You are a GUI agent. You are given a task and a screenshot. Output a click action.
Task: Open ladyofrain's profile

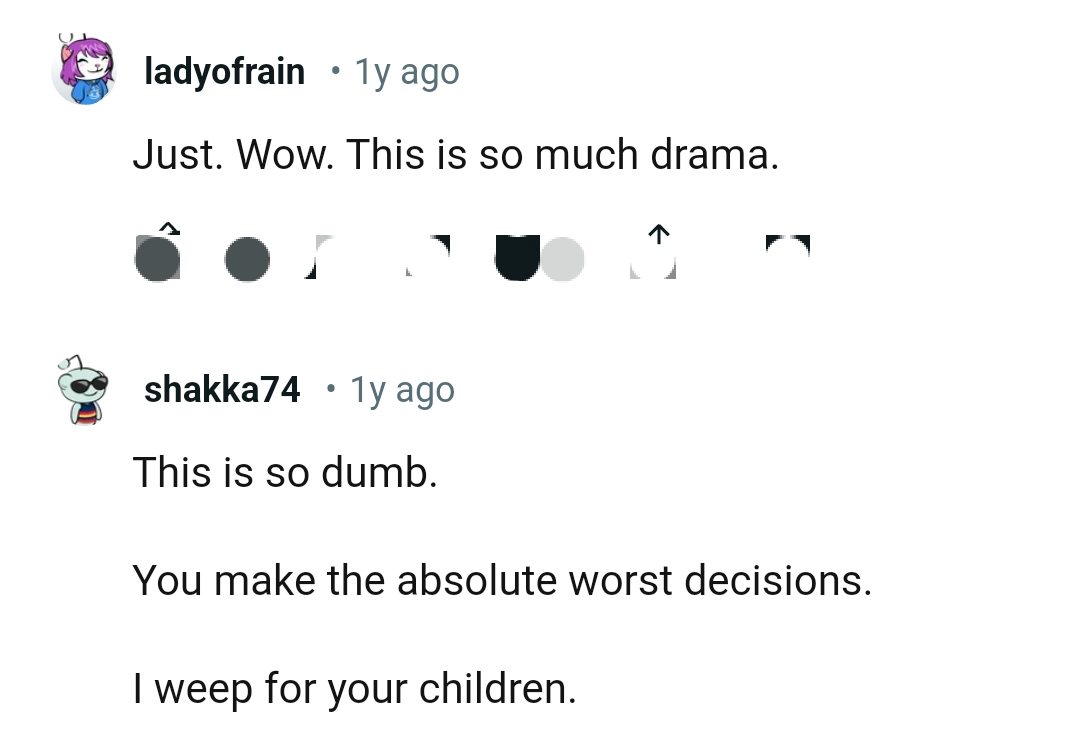224,70
